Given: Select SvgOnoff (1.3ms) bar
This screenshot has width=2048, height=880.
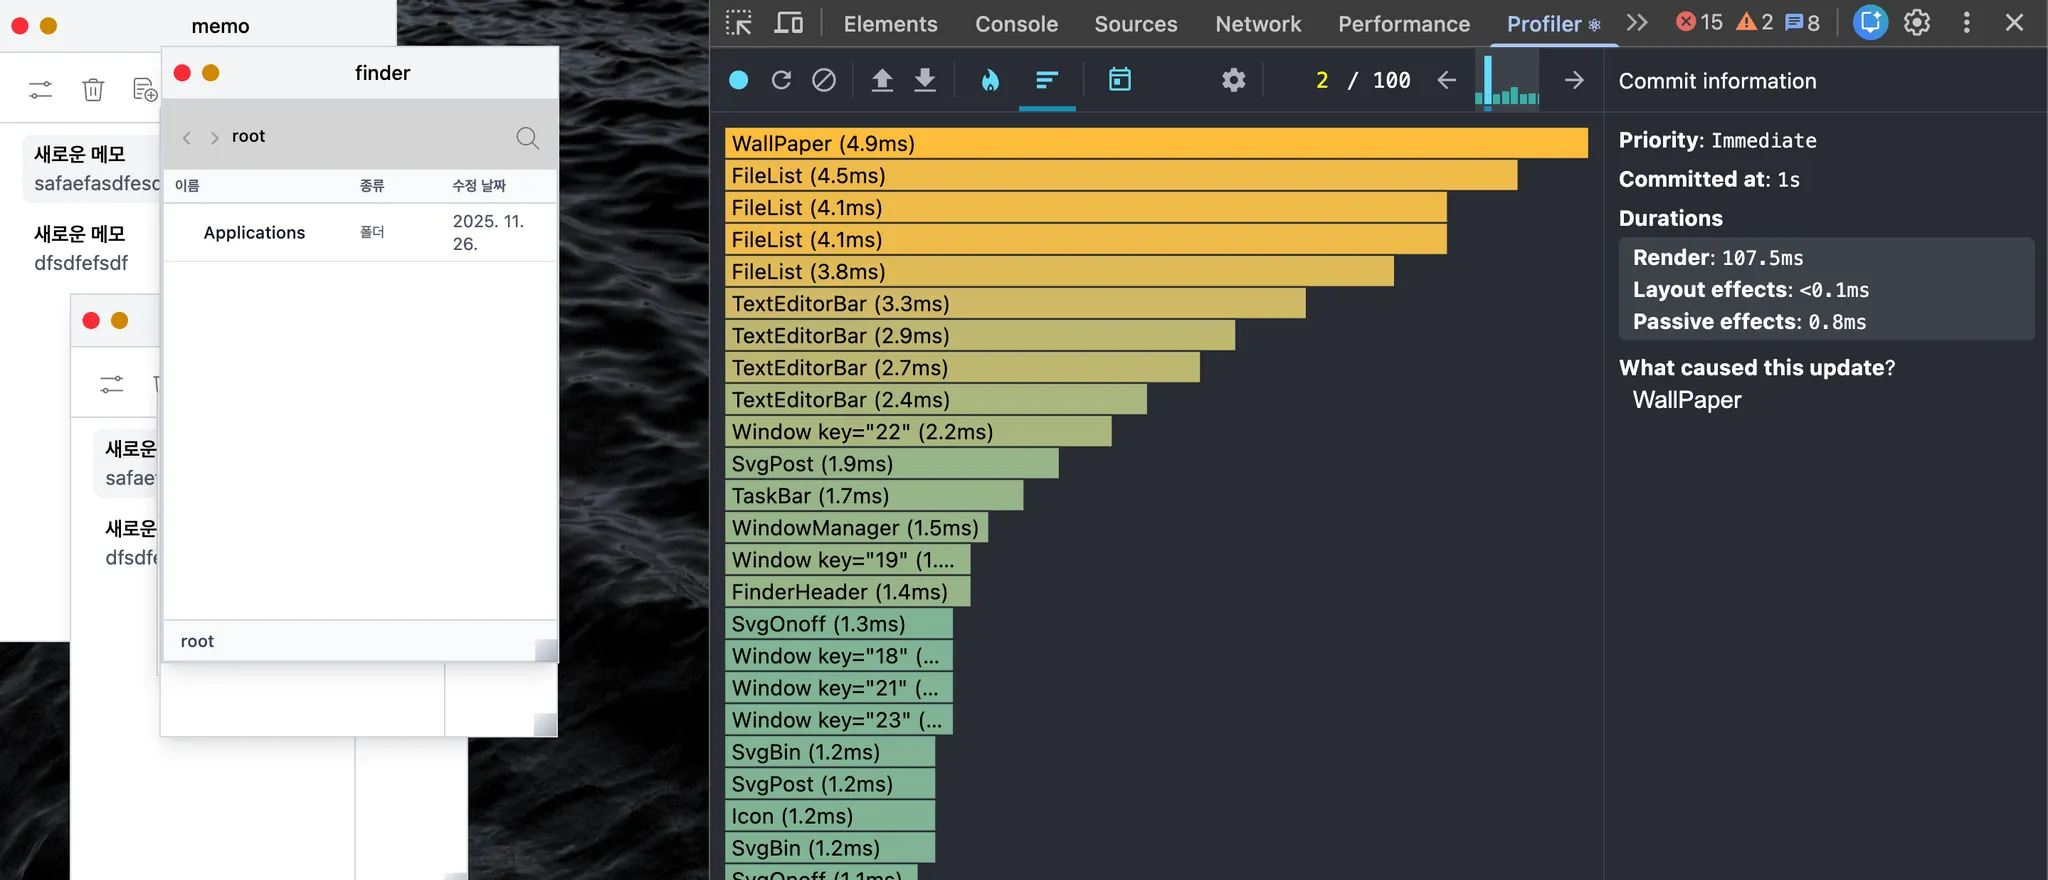Looking at the screenshot, I should [x=839, y=623].
